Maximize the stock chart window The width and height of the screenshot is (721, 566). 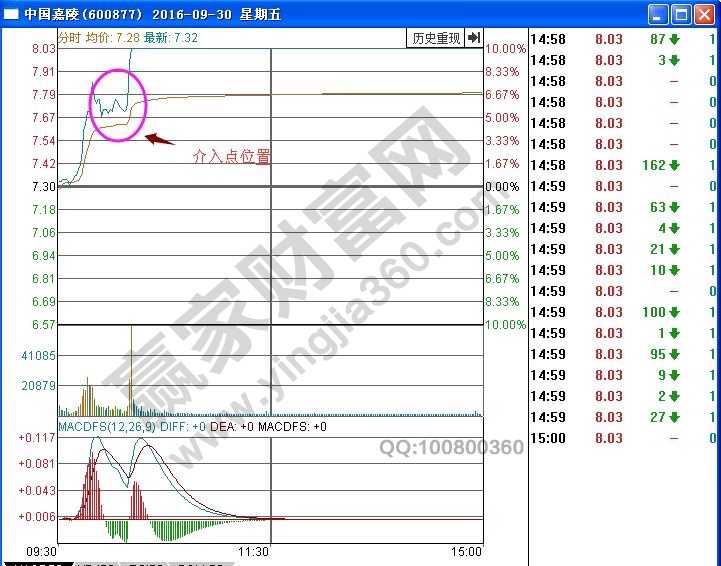[x=681, y=14]
